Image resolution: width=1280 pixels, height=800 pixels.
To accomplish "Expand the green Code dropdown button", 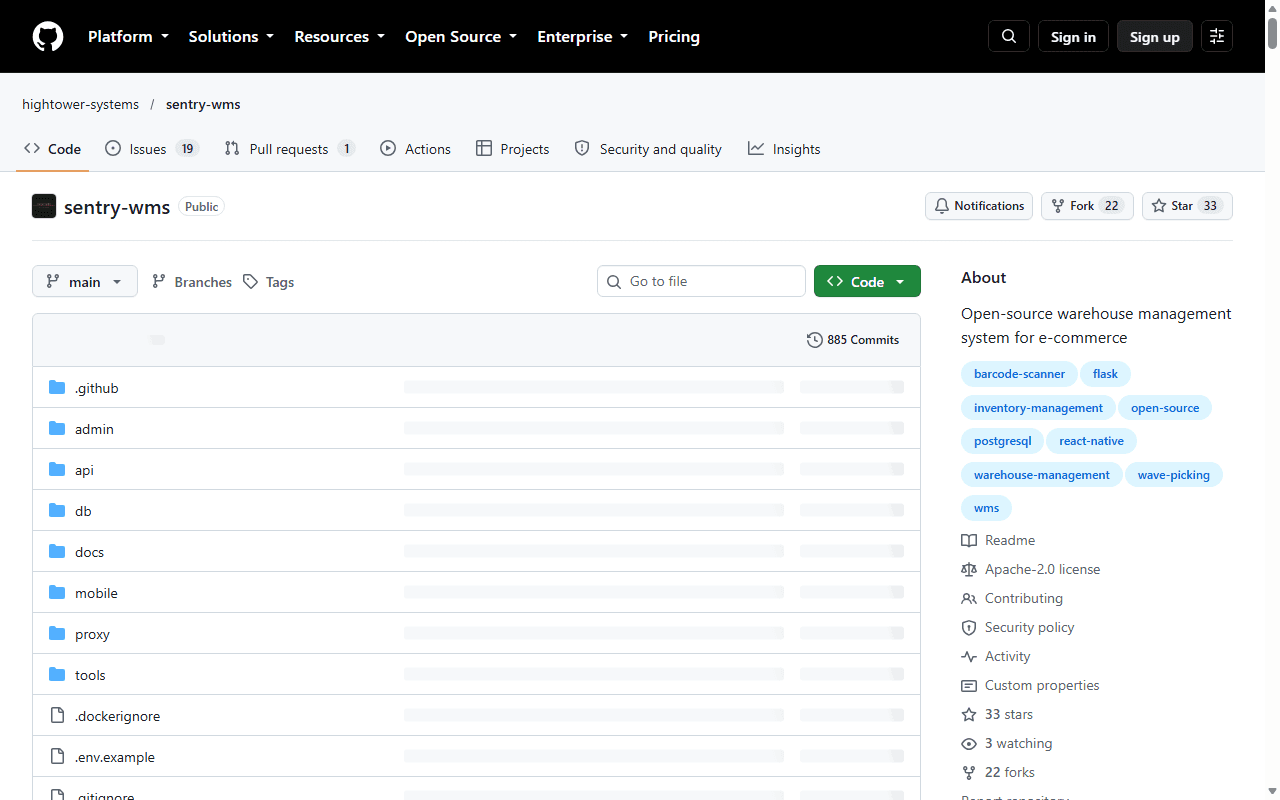I will (867, 282).
